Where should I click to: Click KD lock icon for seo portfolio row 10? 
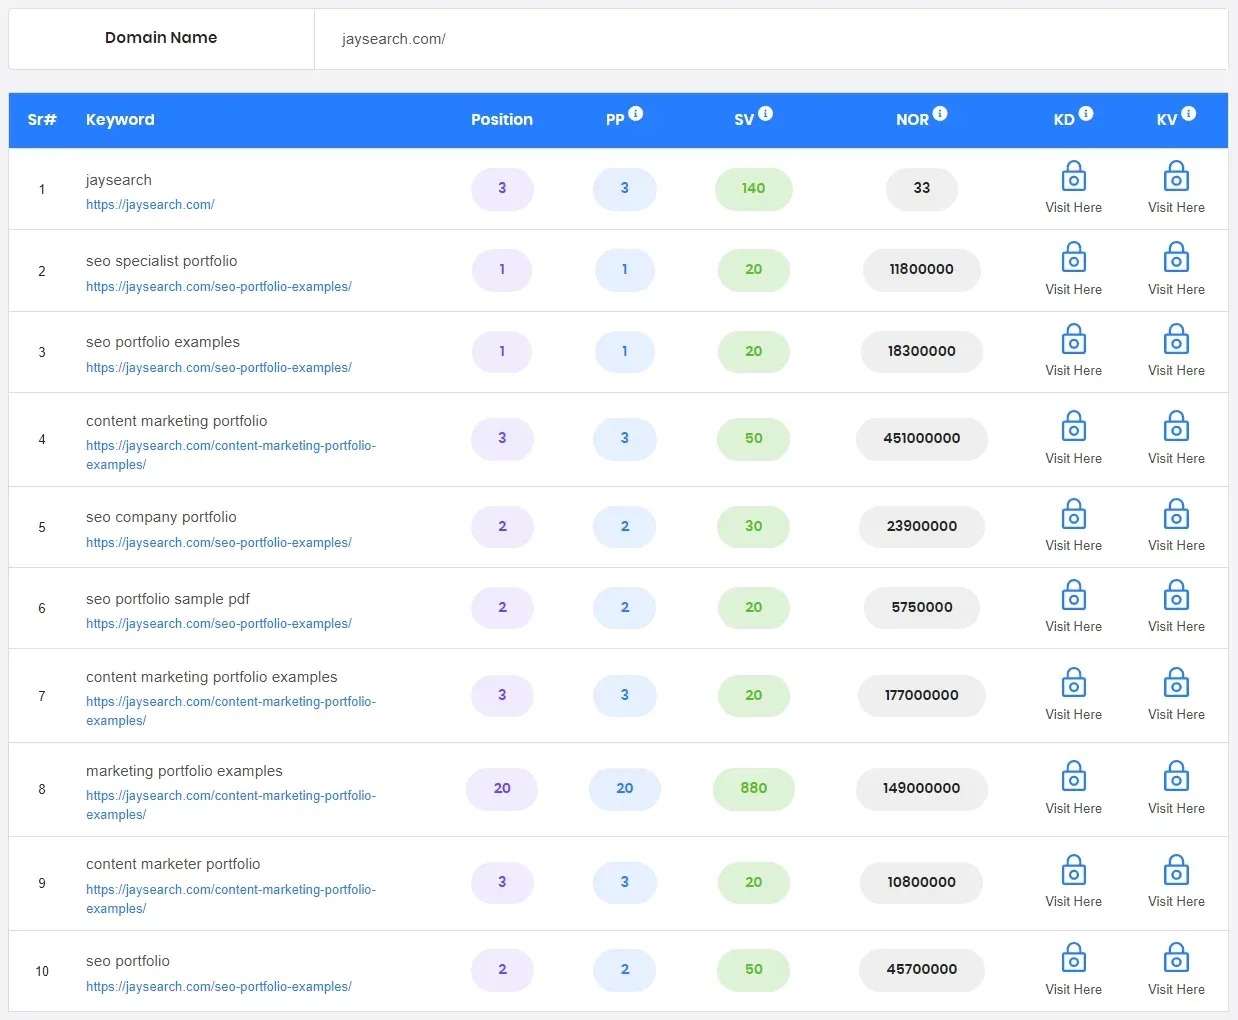point(1074,958)
